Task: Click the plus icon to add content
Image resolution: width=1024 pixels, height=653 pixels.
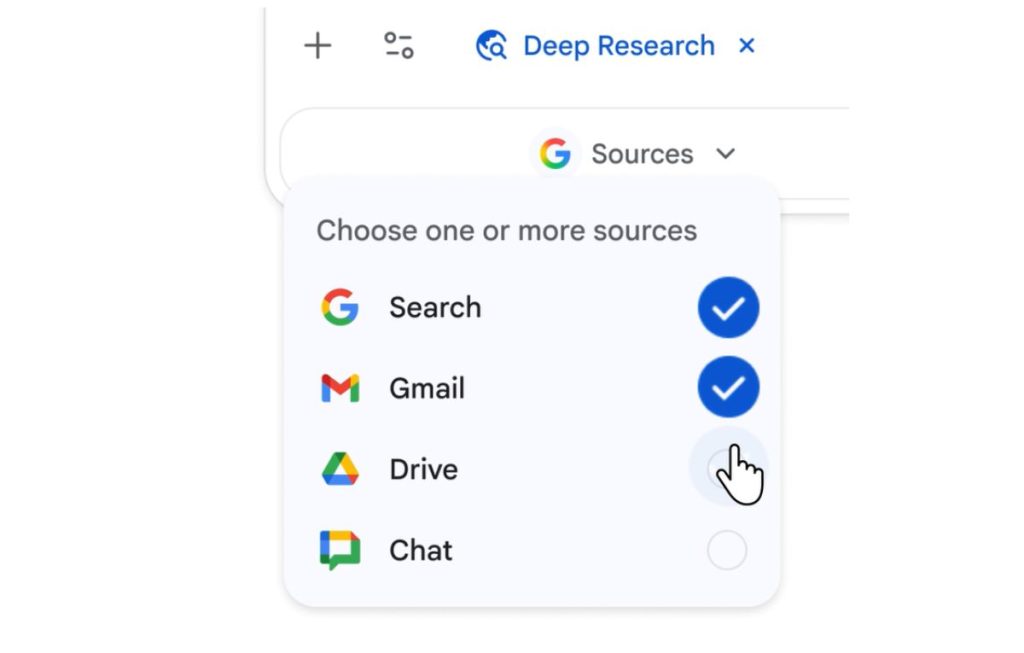Action: (x=316, y=45)
